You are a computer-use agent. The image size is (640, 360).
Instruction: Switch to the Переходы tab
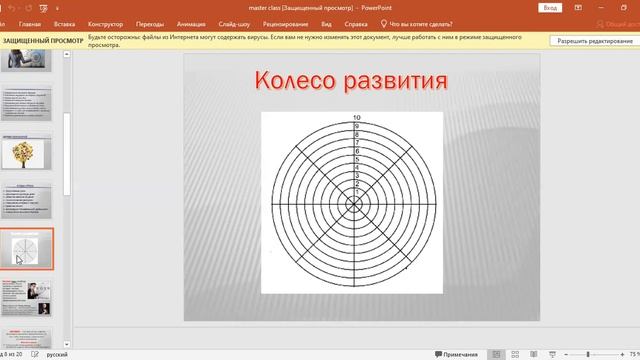pos(150,24)
